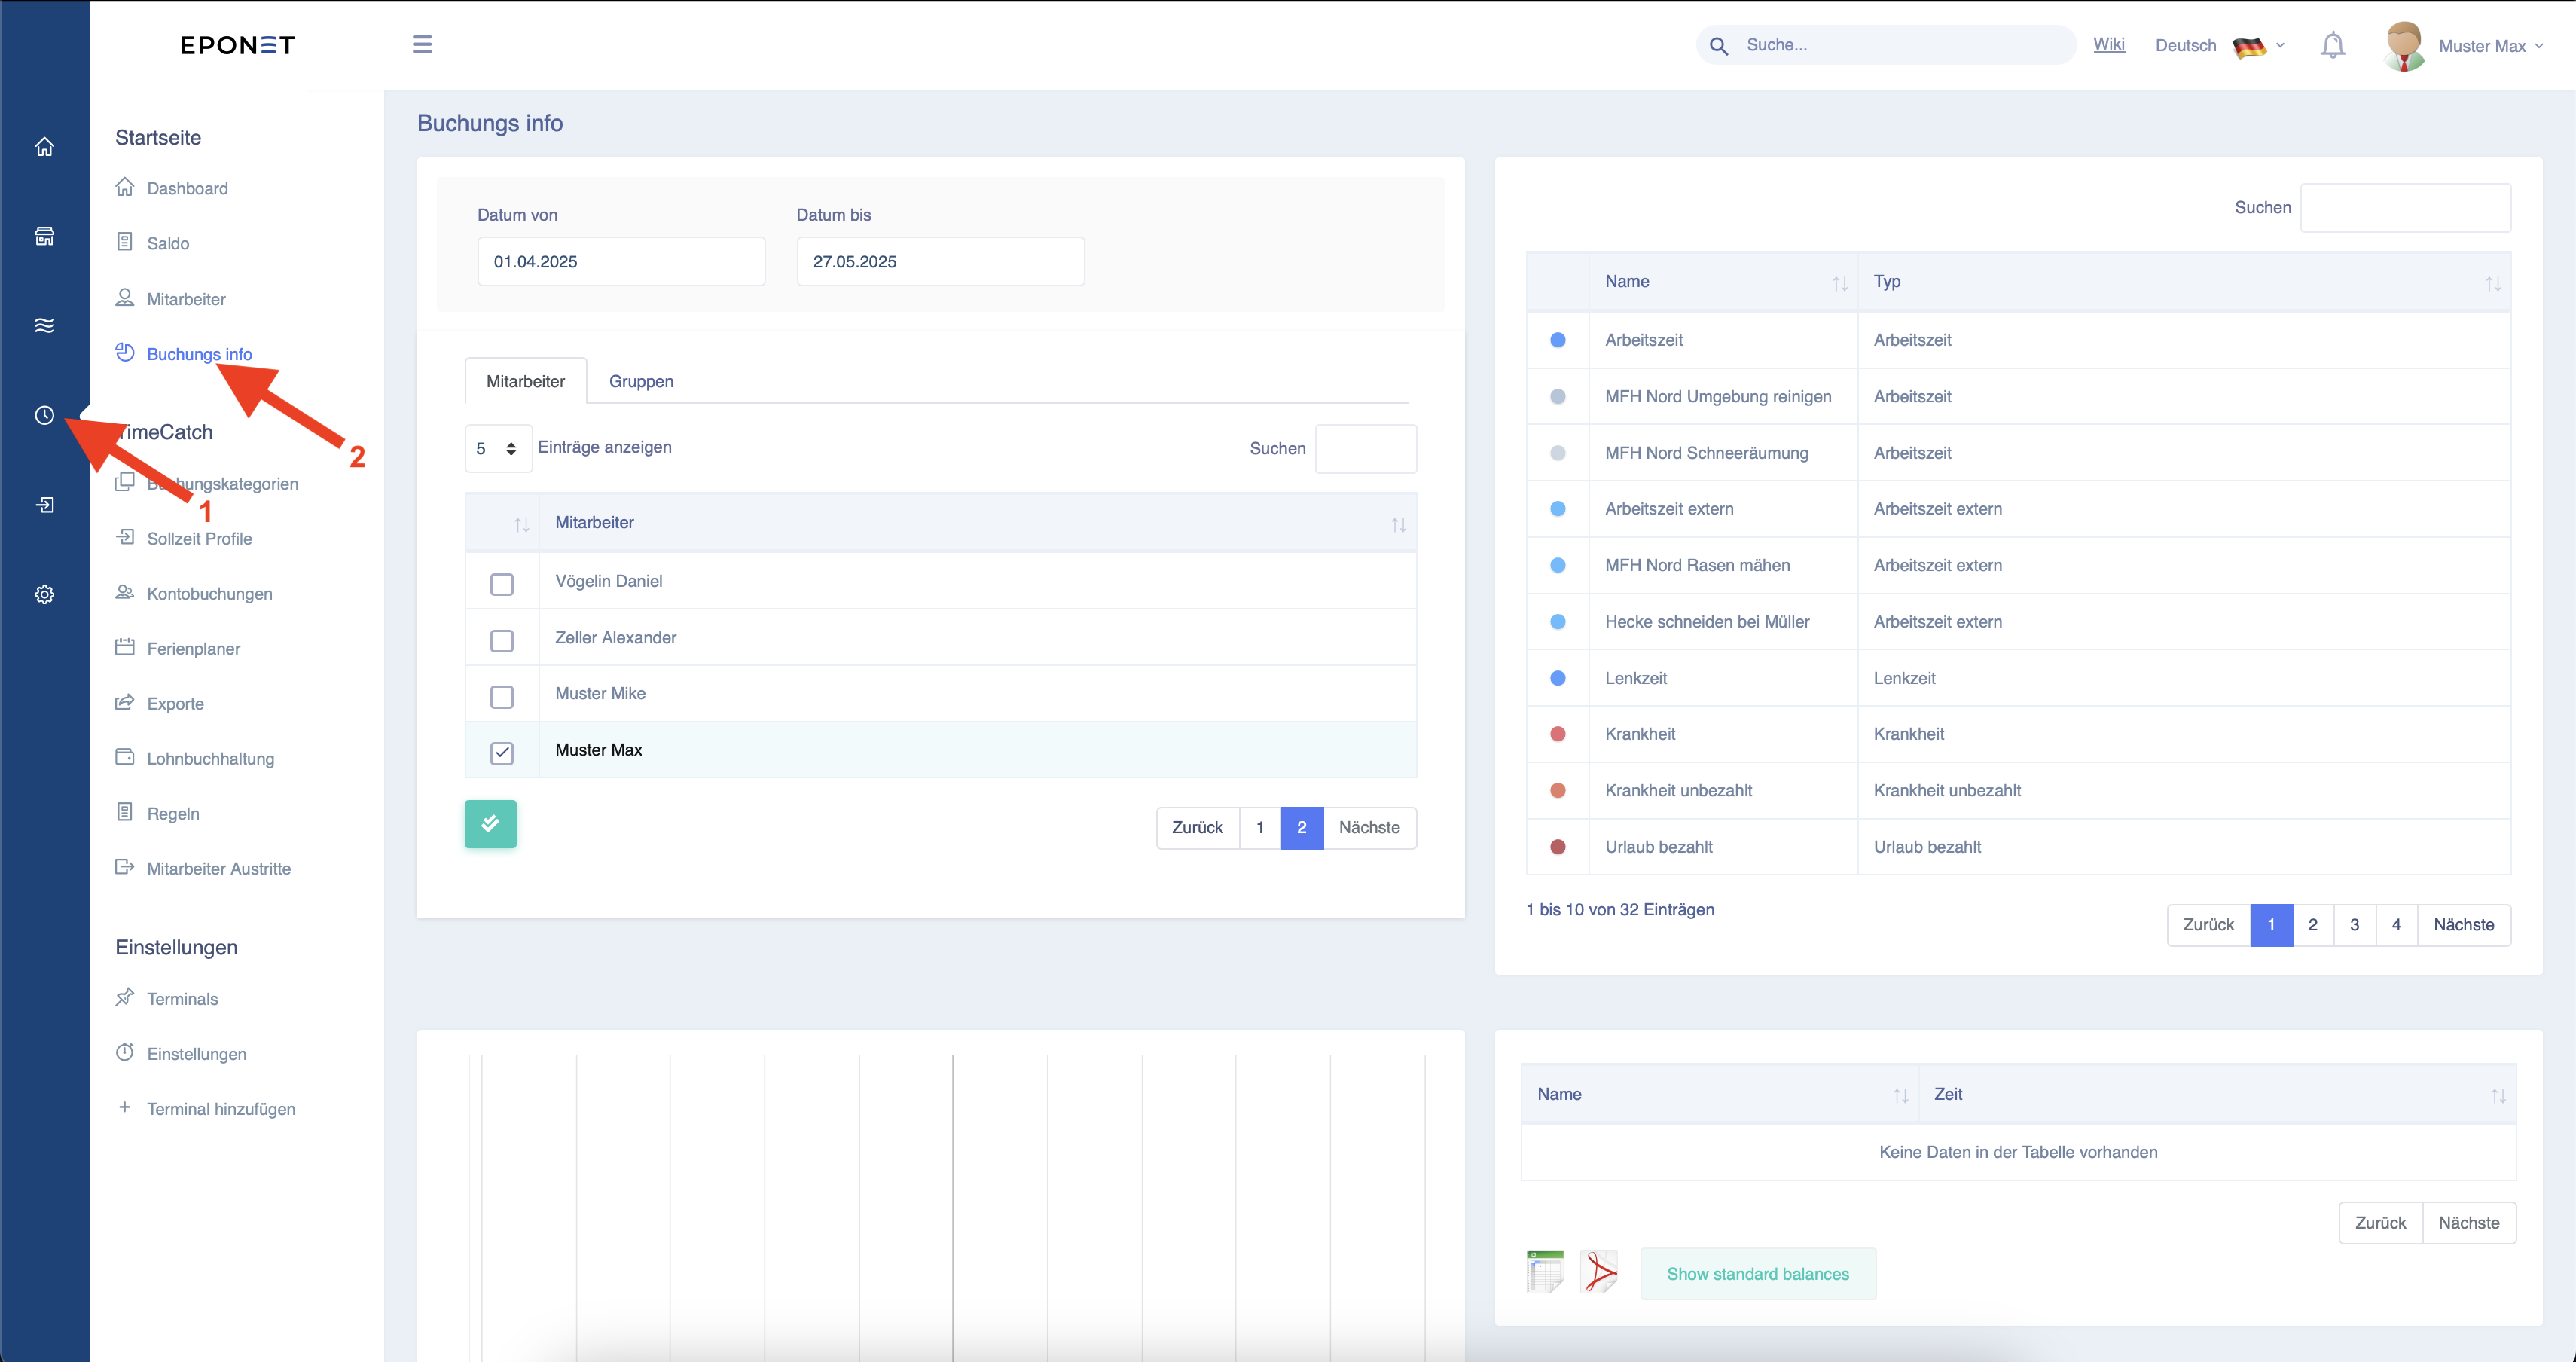Tick the Zeller Alexander checkbox

click(502, 640)
